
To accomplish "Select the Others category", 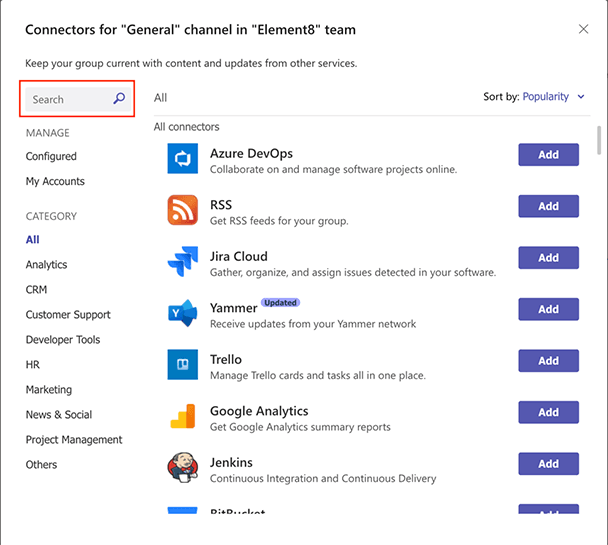I will coord(41,465).
